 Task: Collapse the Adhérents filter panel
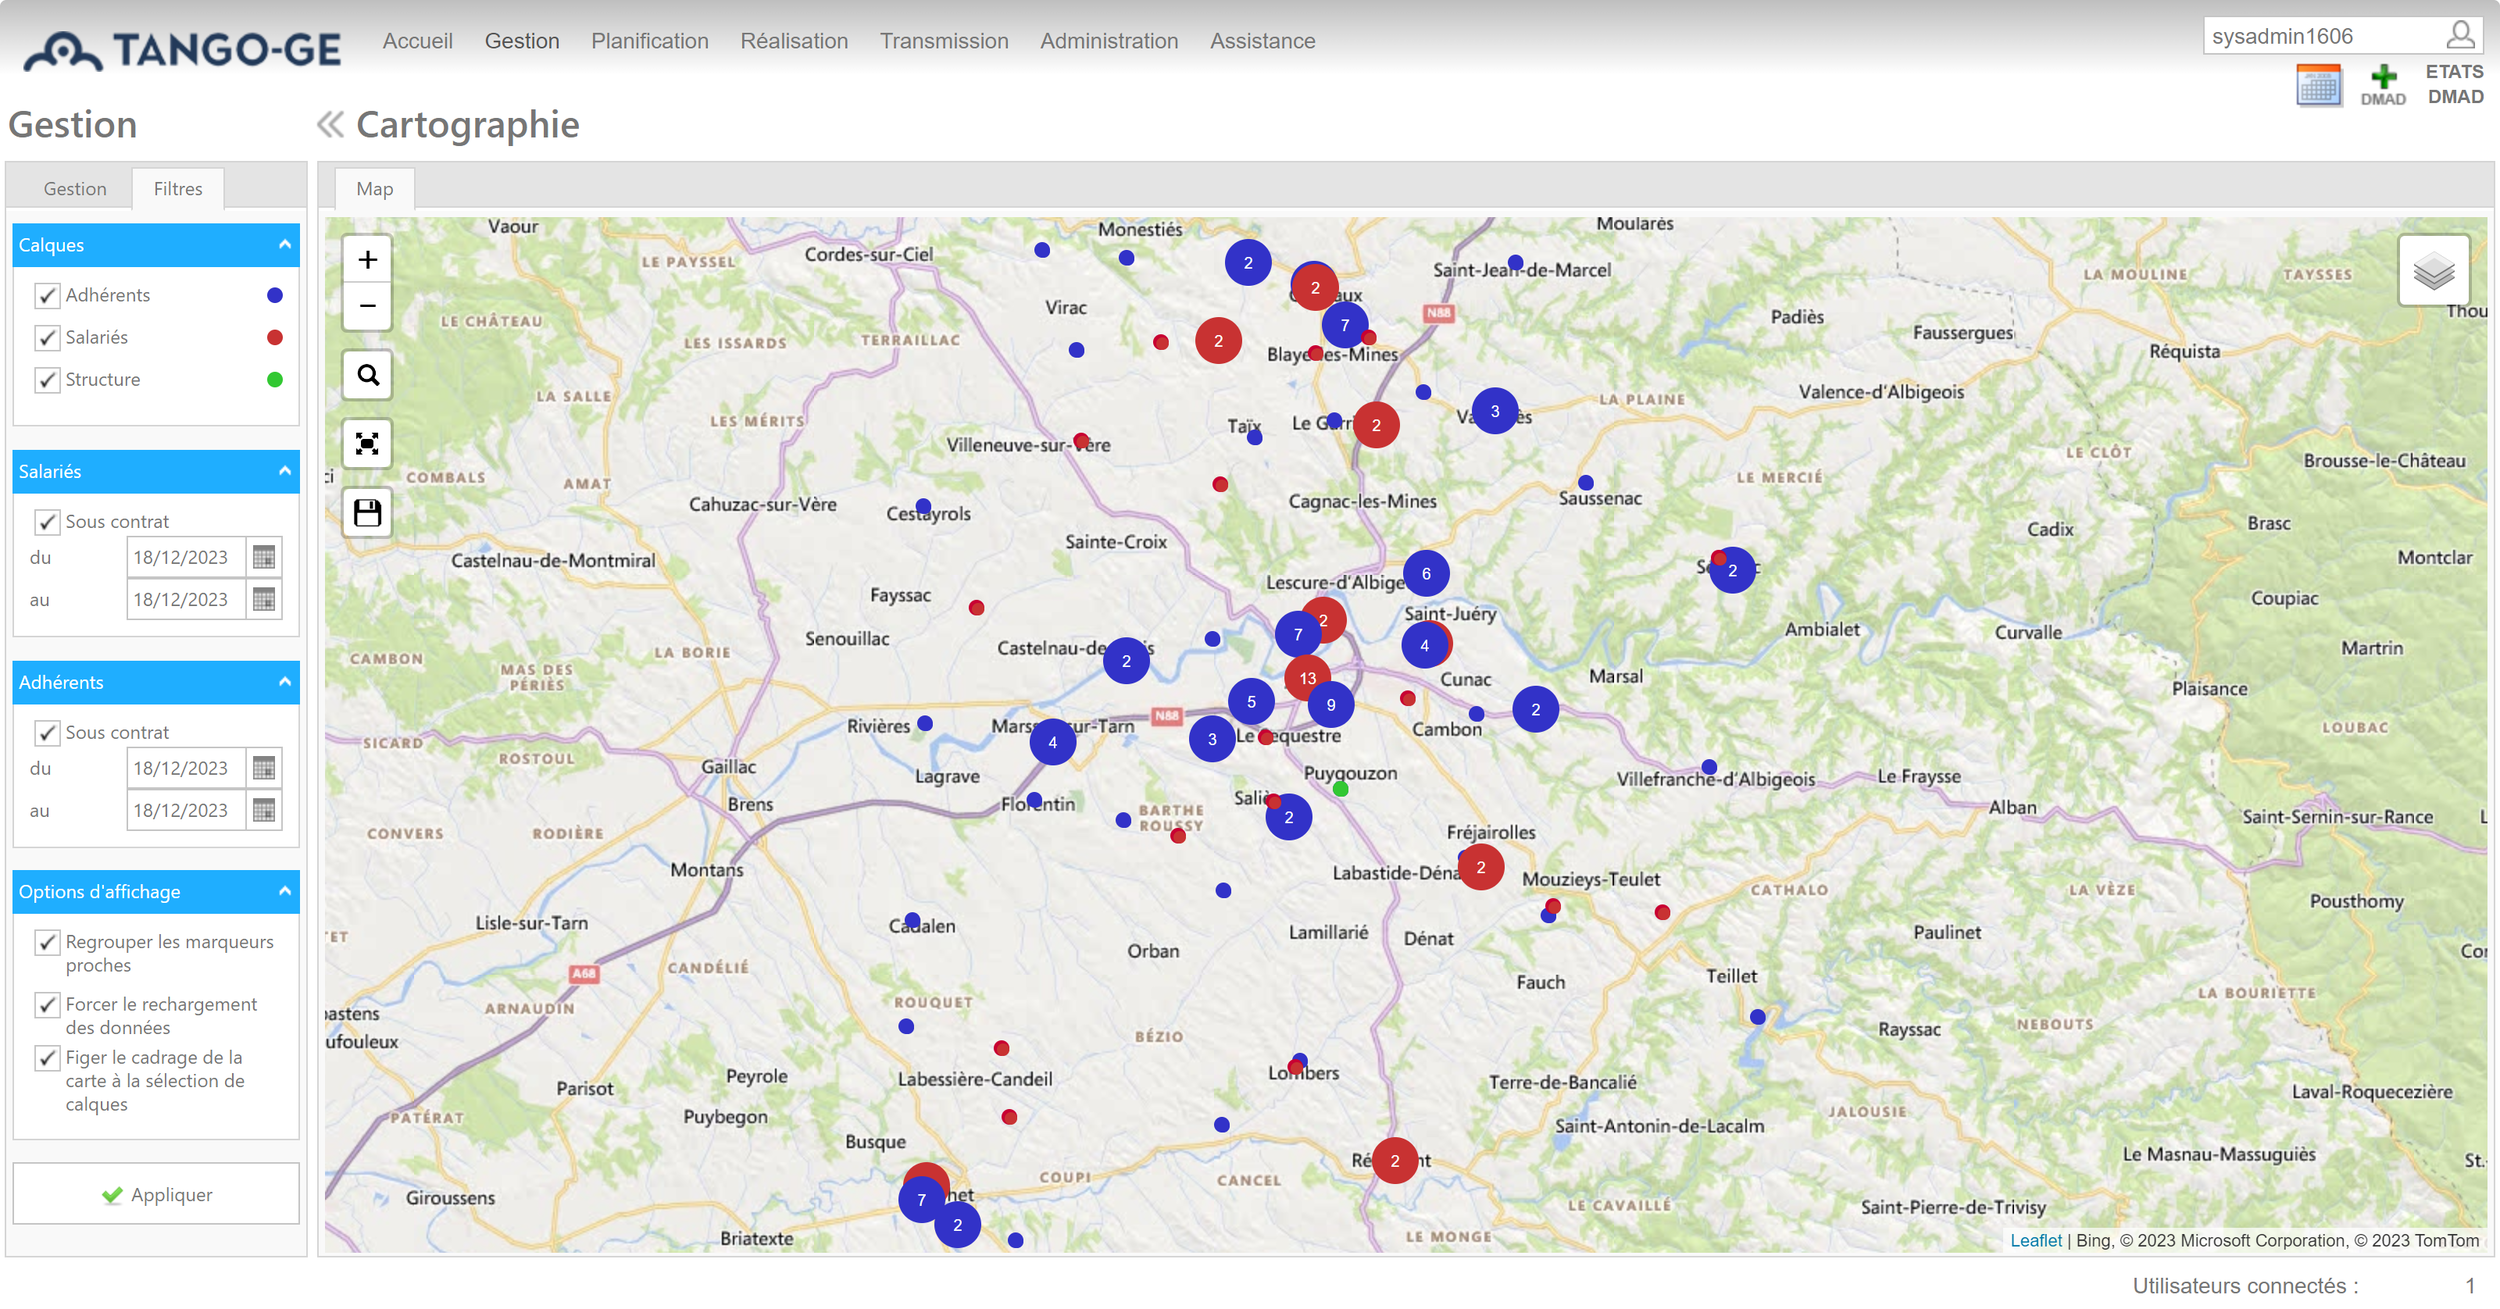coord(285,682)
